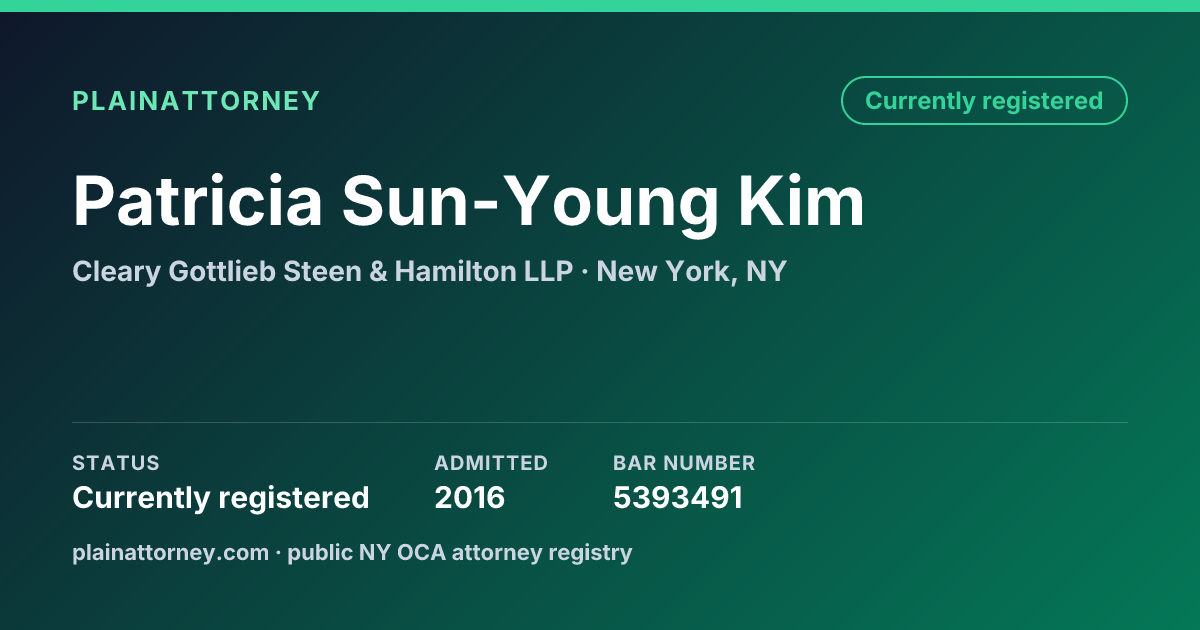This screenshot has width=1200, height=630.
Task: Click the word Patricia in the heading
Action: point(198,201)
